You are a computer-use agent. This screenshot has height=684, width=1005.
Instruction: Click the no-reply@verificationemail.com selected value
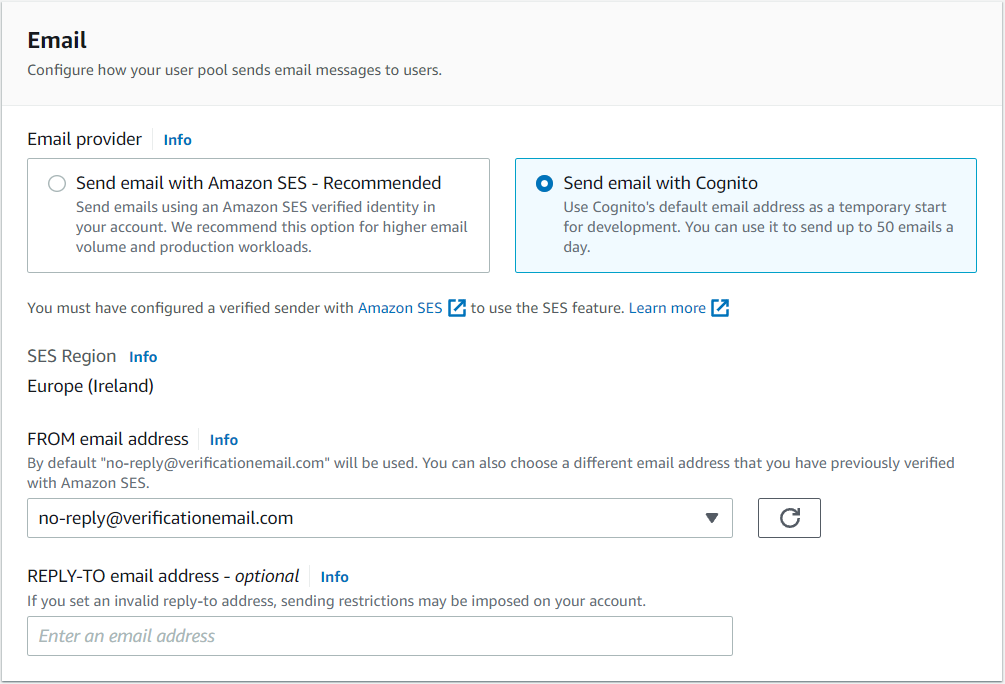coord(166,518)
